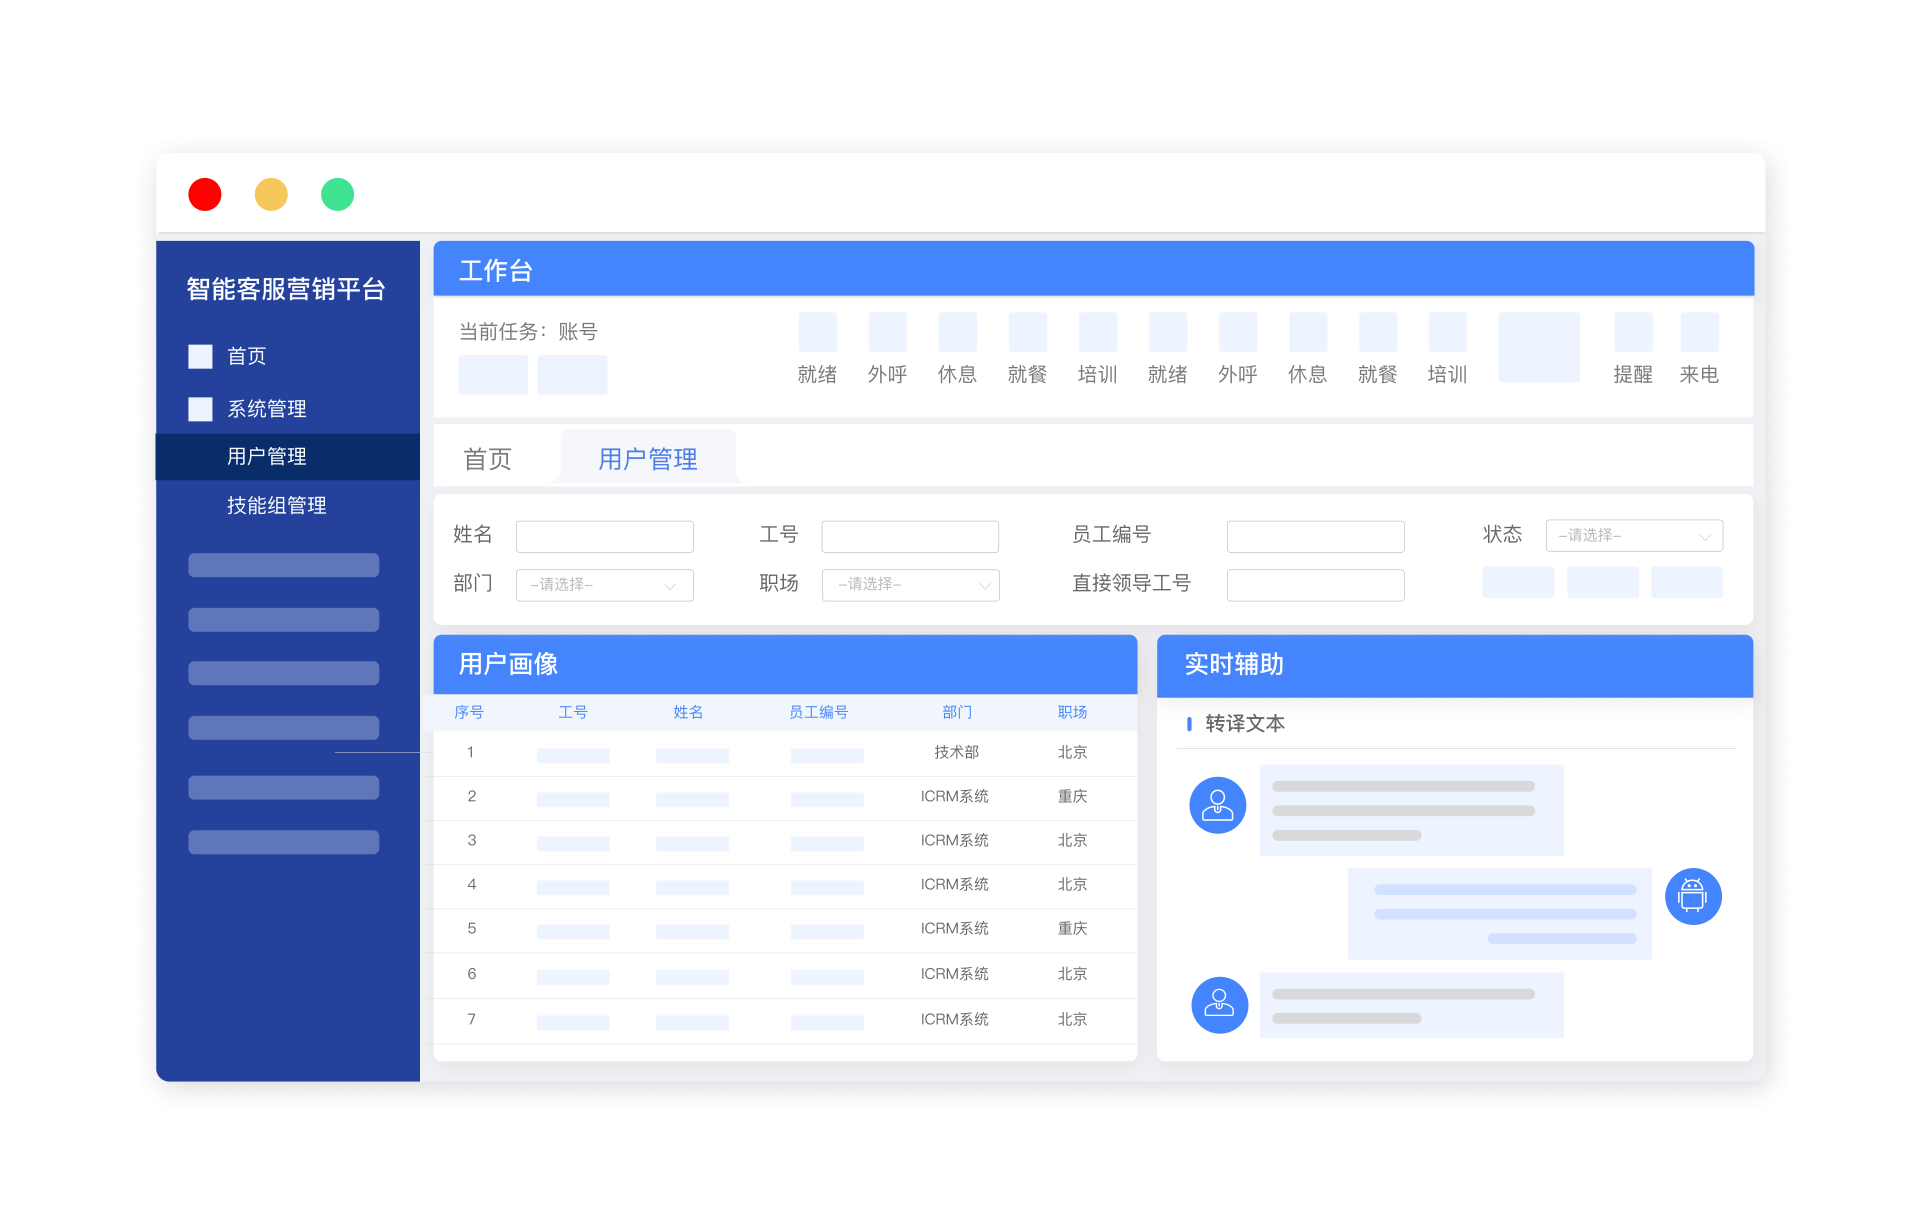Click the 转译文本 header in the assistant panel
The width and height of the screenshot is (1920, 1226).
1246,723
